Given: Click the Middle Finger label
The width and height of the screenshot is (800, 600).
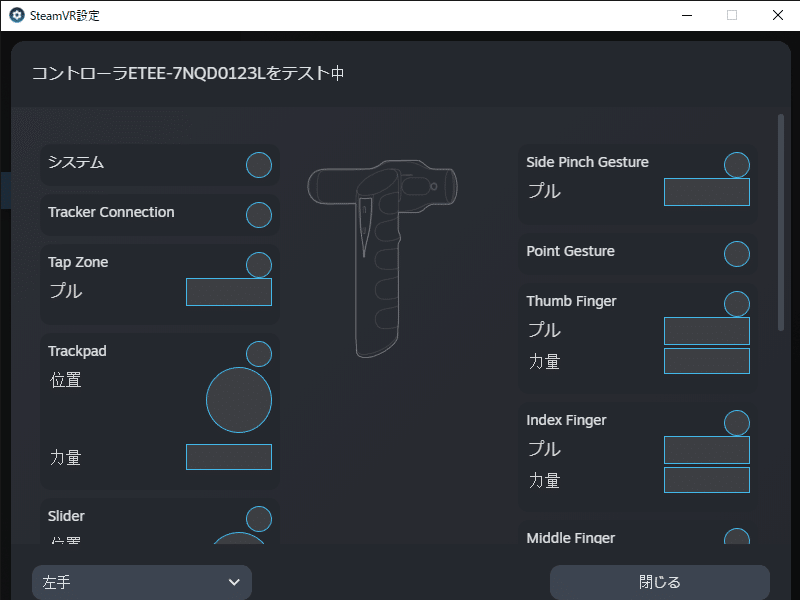Looking at the screenshot, I should click(x=570, y=538).
